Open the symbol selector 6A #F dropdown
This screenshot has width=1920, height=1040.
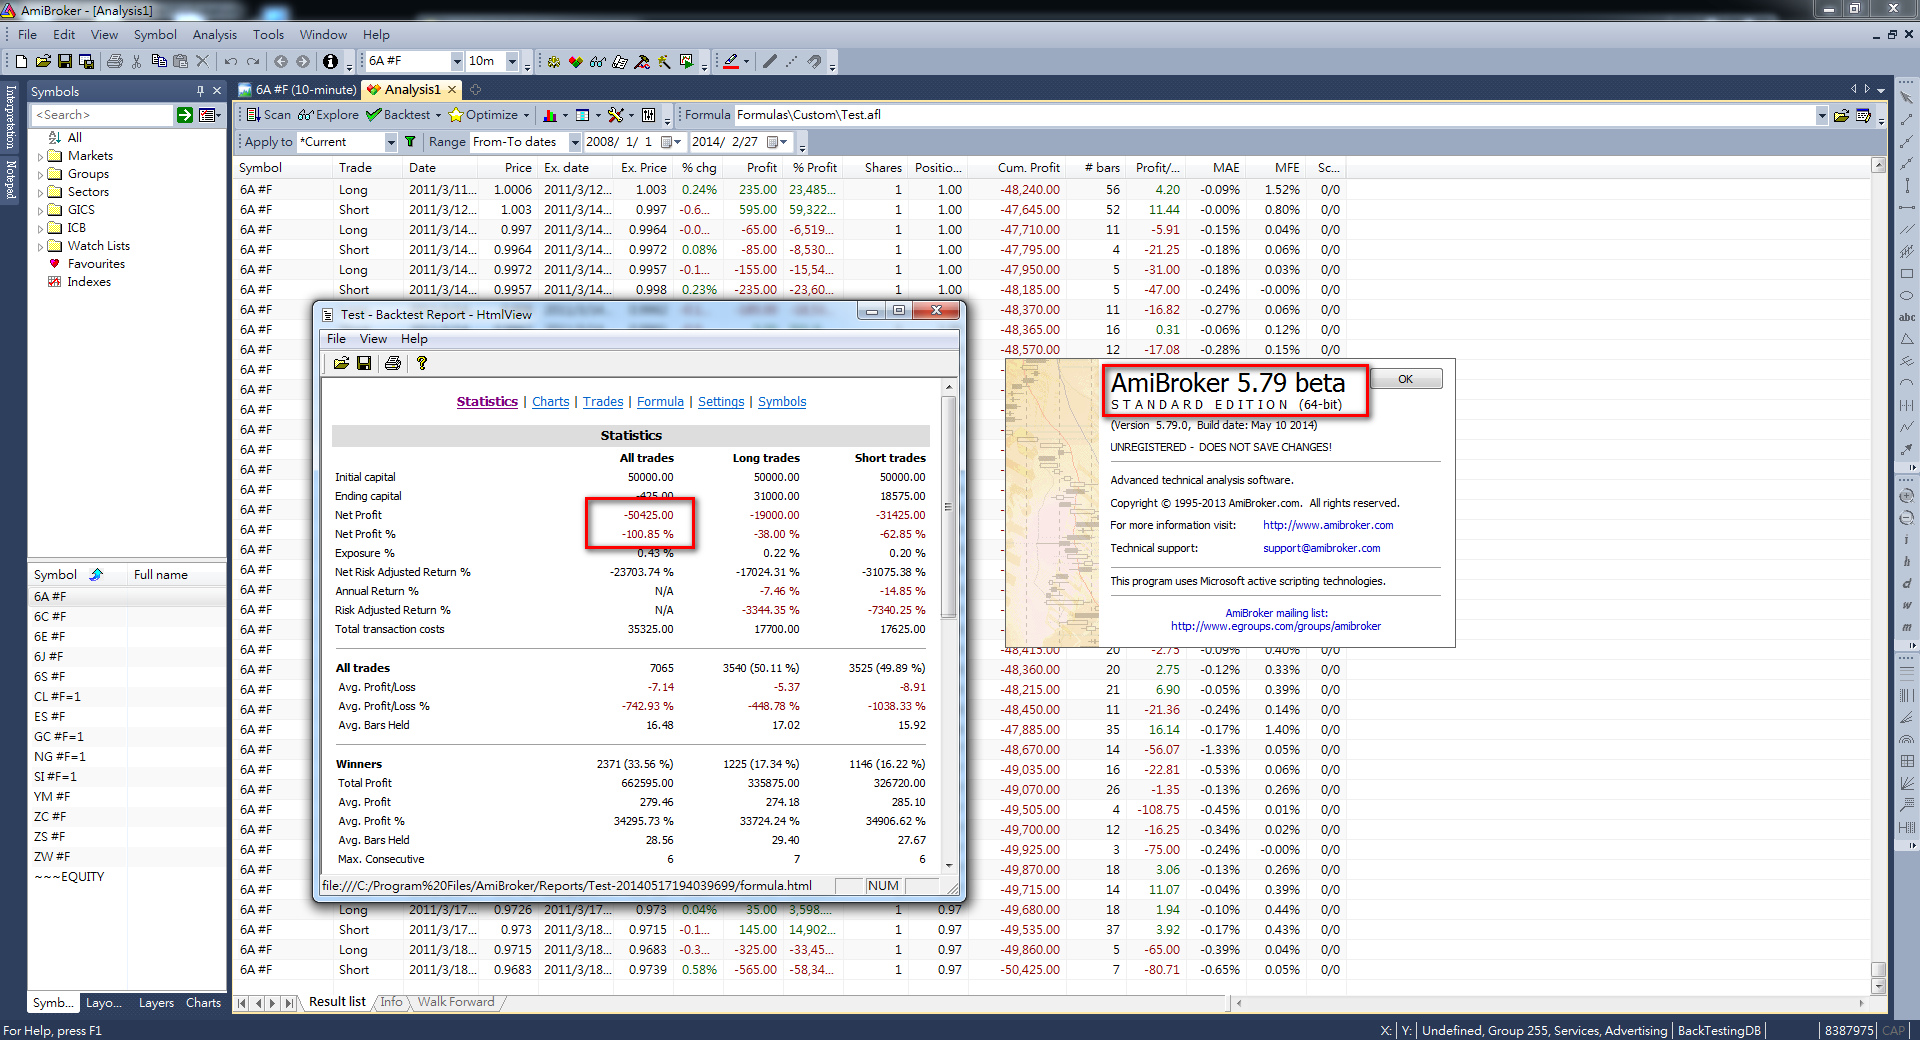[457, 62]
